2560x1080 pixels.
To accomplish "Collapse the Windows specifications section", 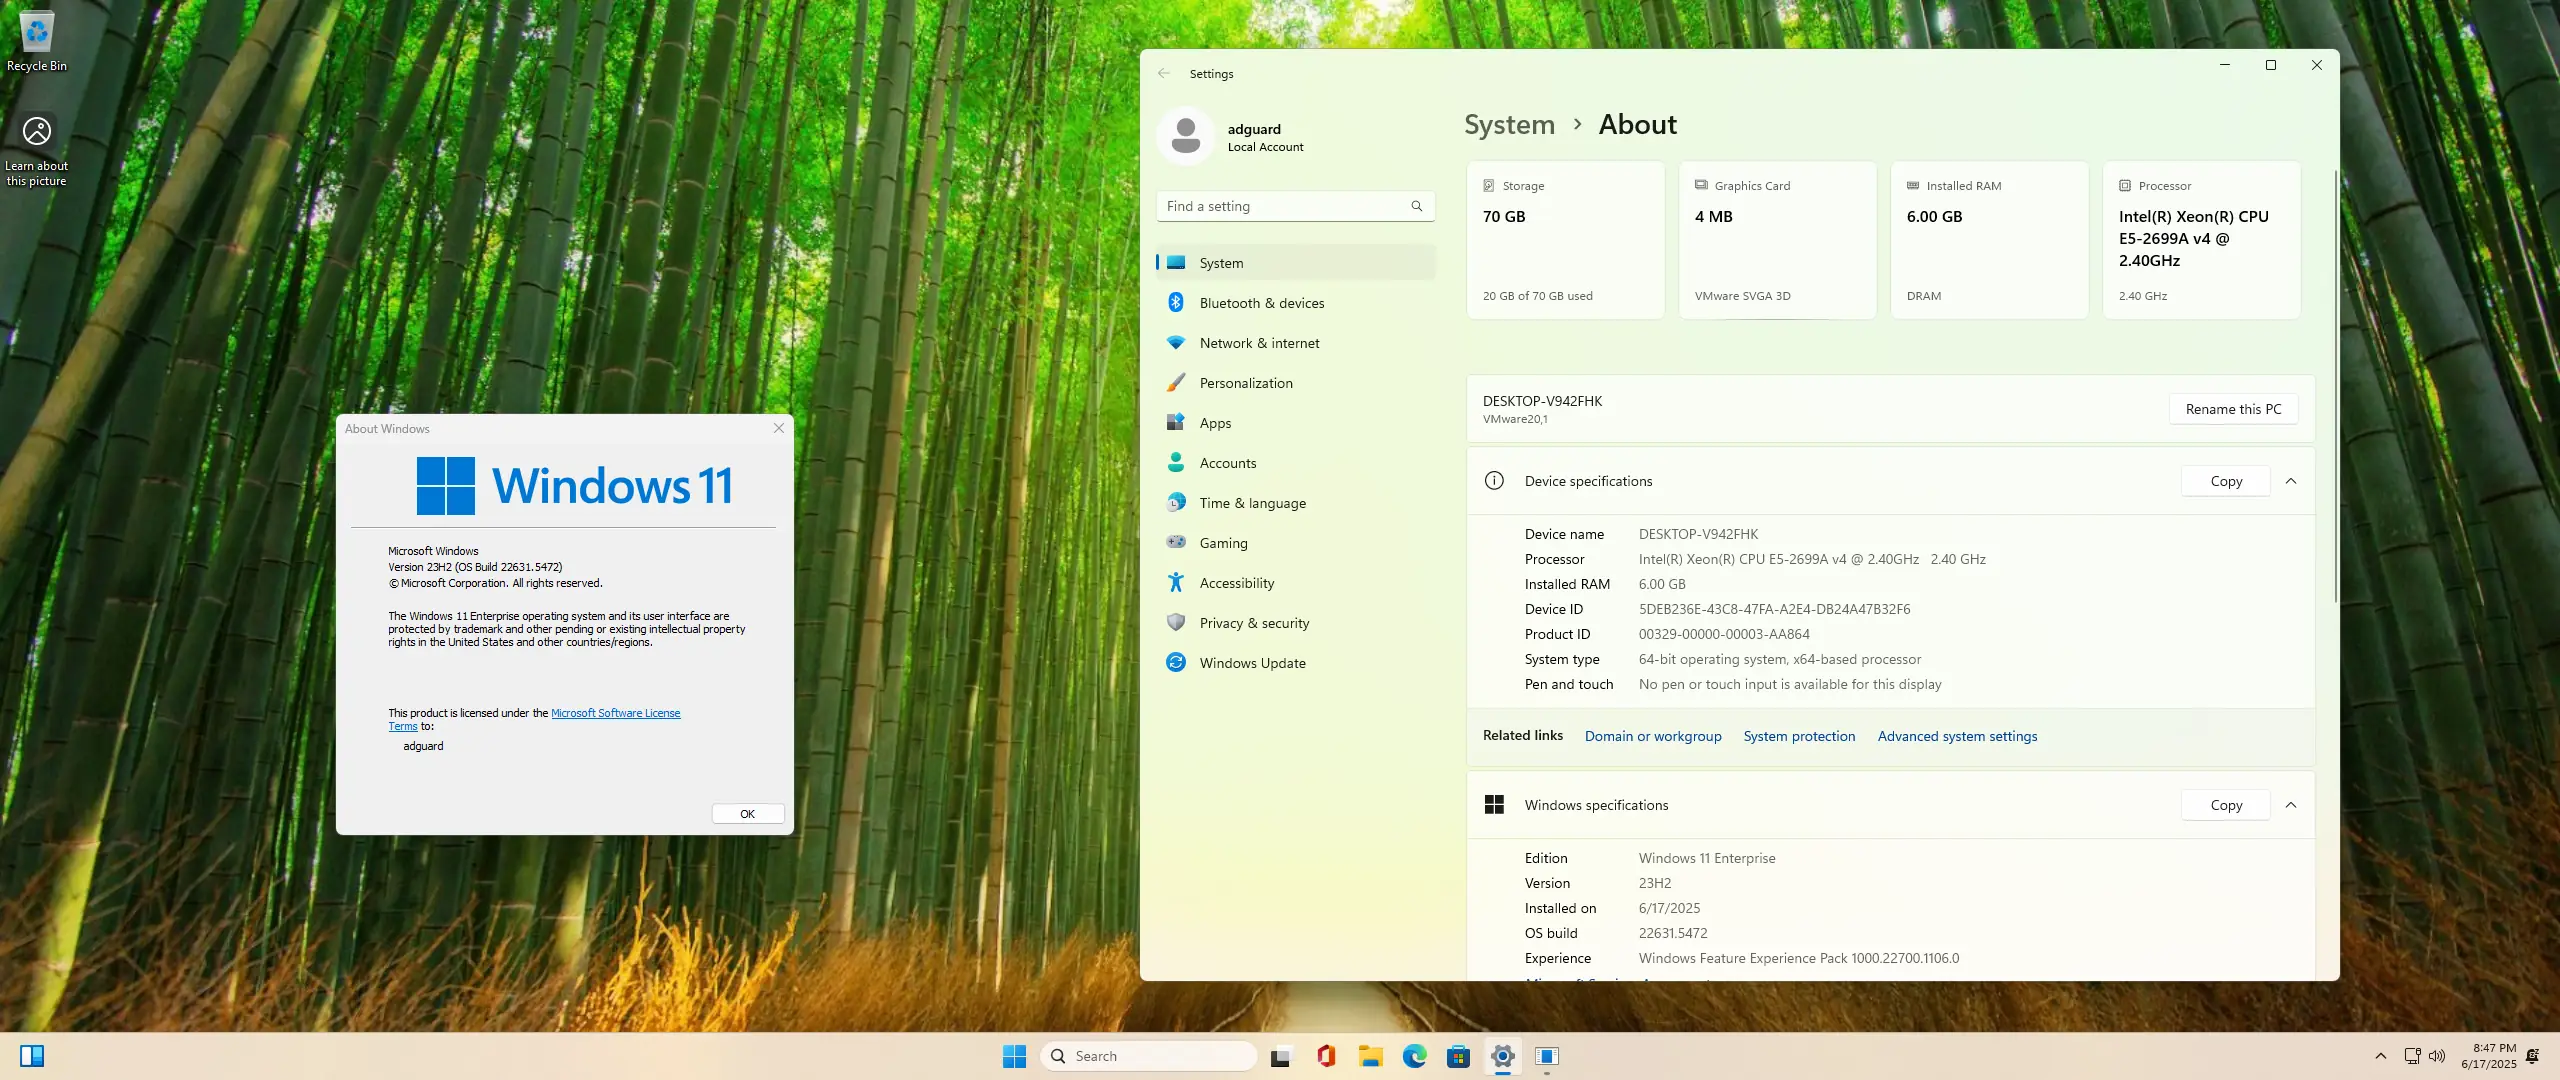I will point(2291,805).
